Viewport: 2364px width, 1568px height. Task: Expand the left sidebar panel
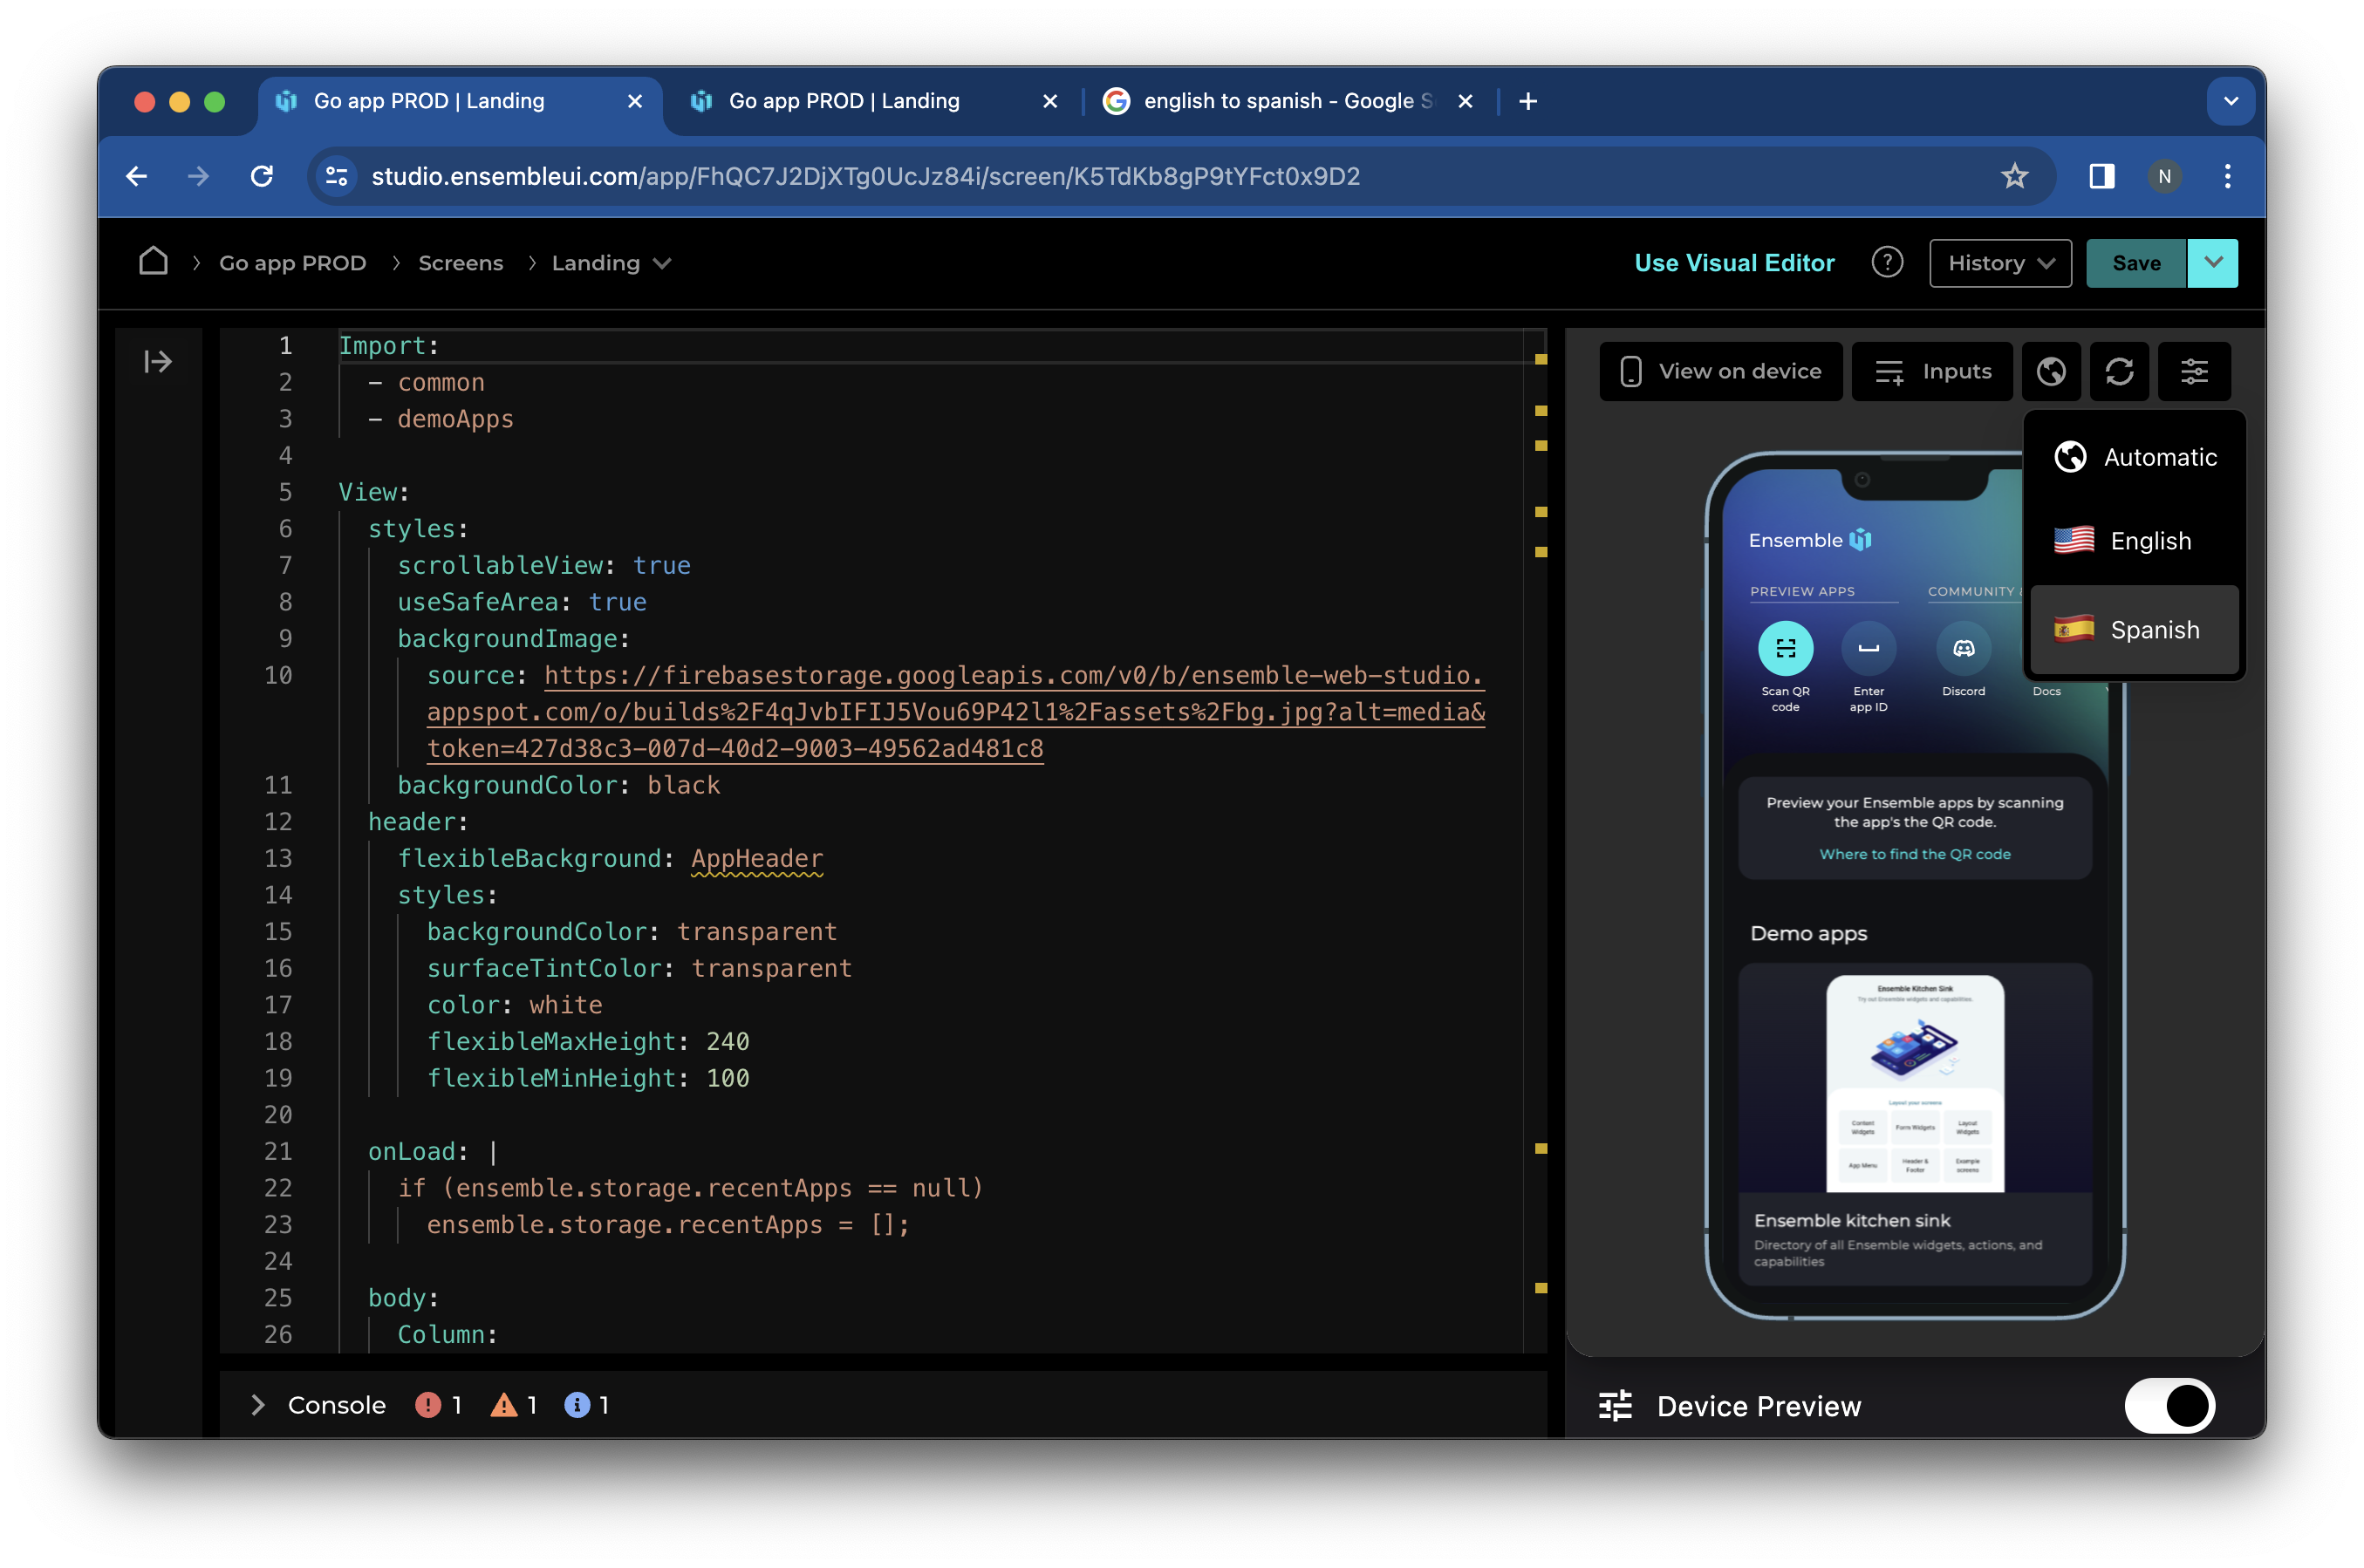point(158,361)
